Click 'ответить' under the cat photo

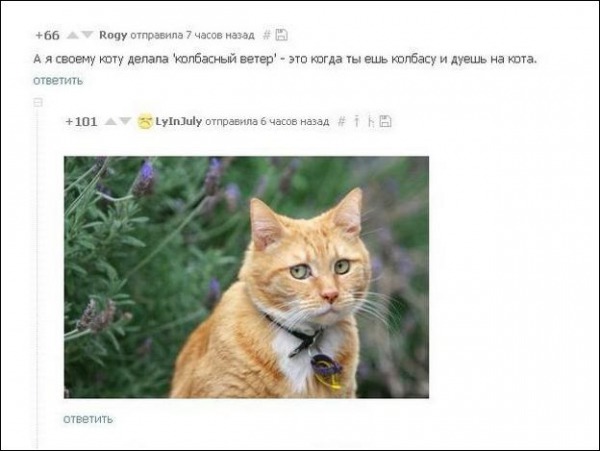coord(88,419)
